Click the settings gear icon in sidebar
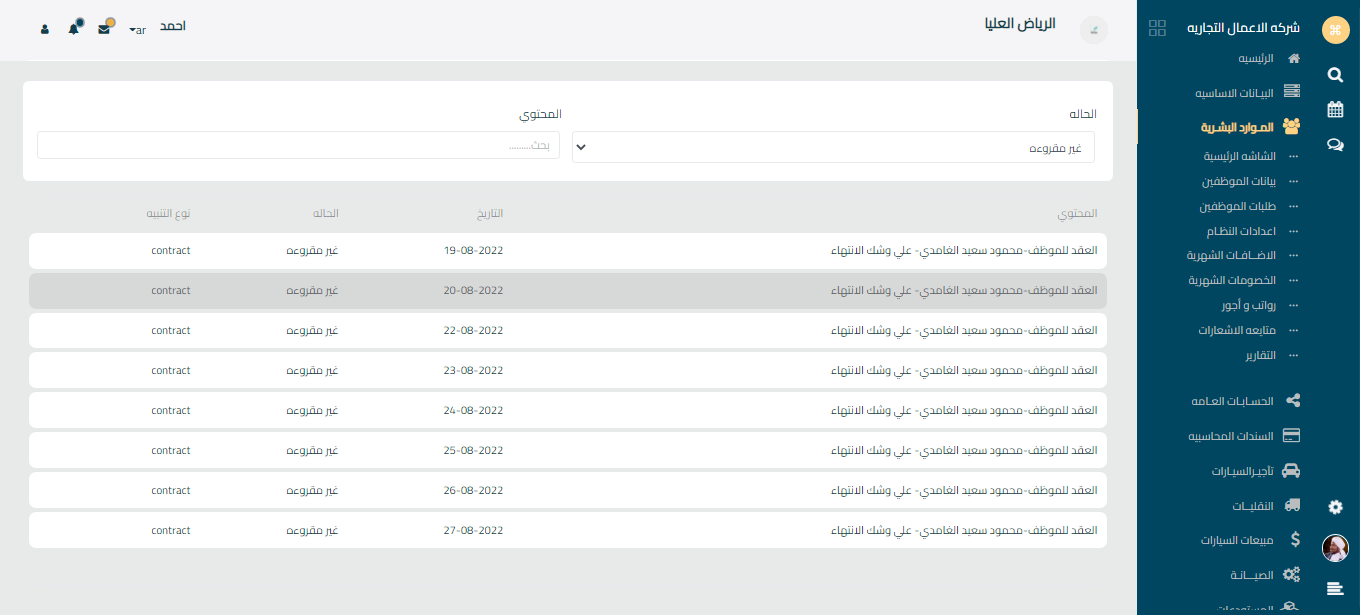1360x615 pixels. [x=1335, y=507]
